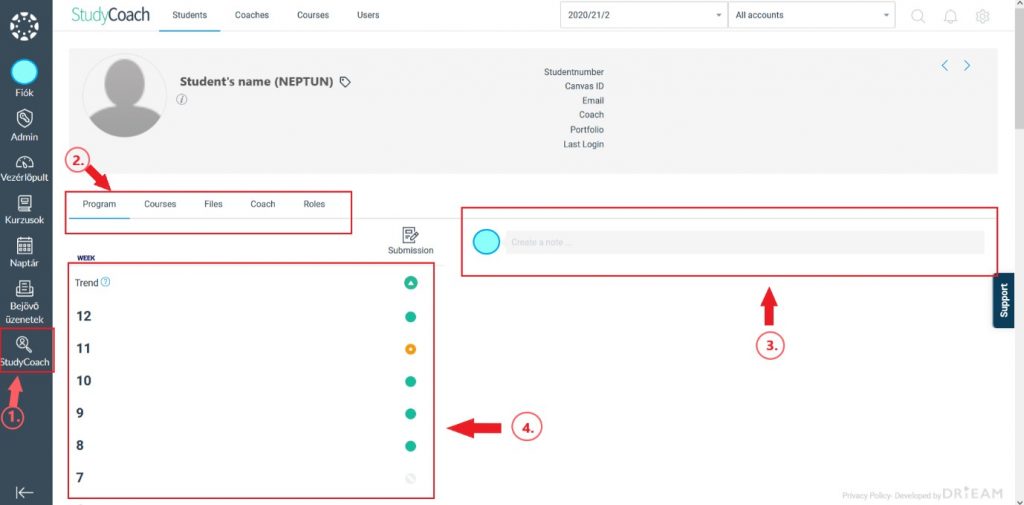This screenshot has height=505, width=1024.
Task: Open the Support side button
Action: pyautogui.click(x=1004, y=301)
